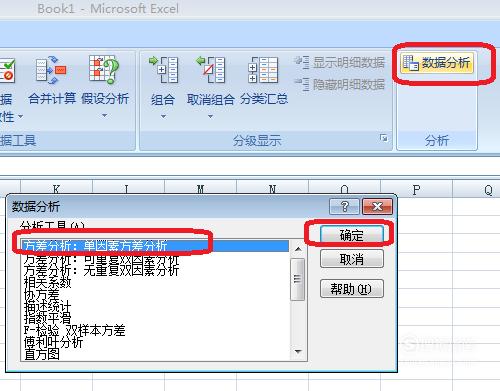Click the 合并计算 consolidate icon
This screenshot has height=391, width=500.
[51, 70]
